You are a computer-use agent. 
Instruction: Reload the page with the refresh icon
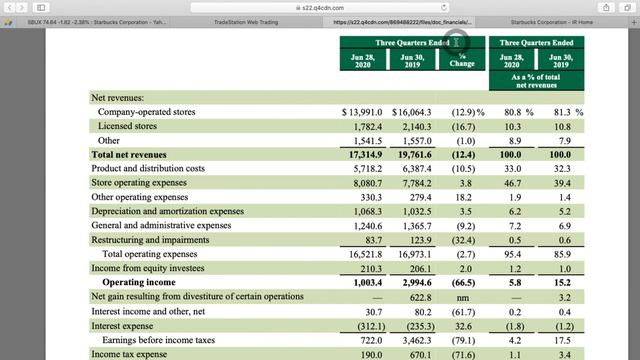[444, 7]
